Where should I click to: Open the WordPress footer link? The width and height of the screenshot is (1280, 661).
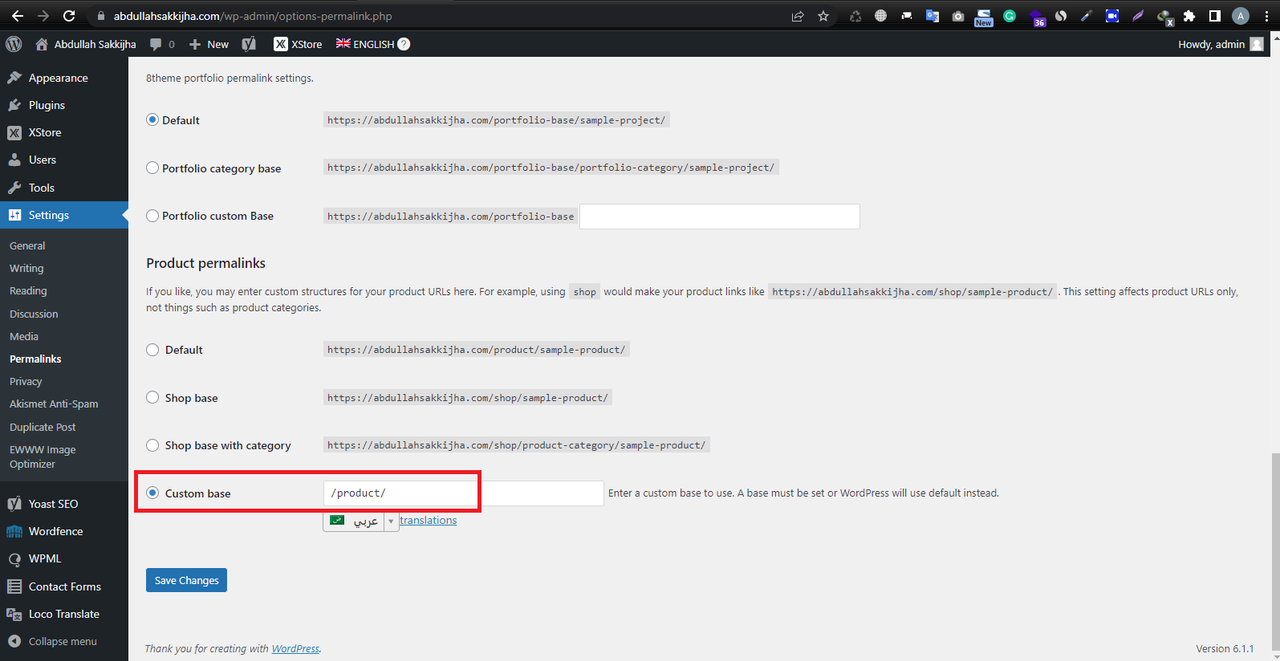coord(296,649)
